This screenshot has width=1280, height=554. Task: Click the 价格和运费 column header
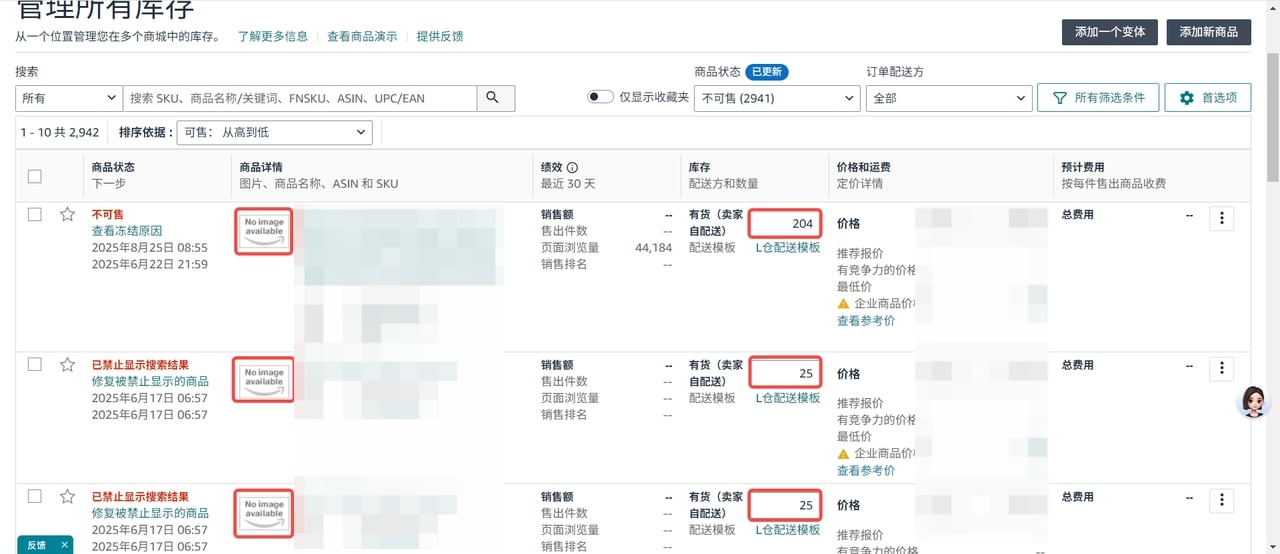point(864,167)
